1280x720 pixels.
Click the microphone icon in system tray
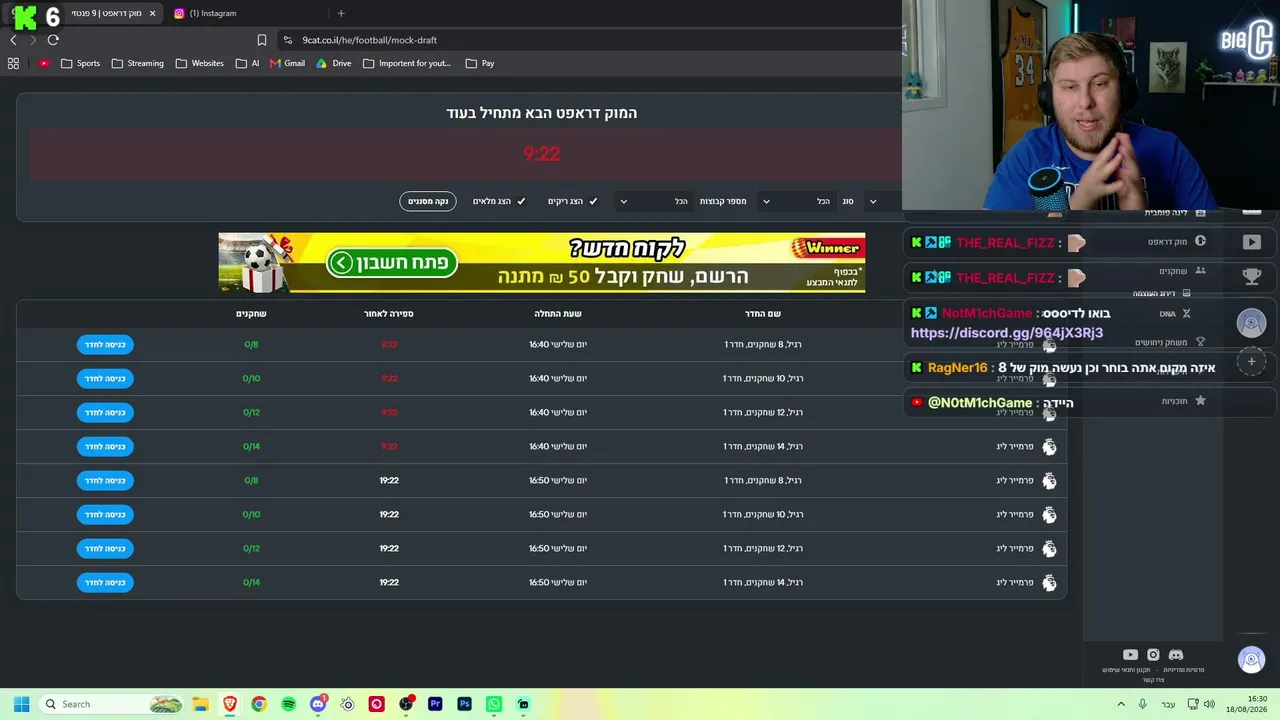[1142, 704]
